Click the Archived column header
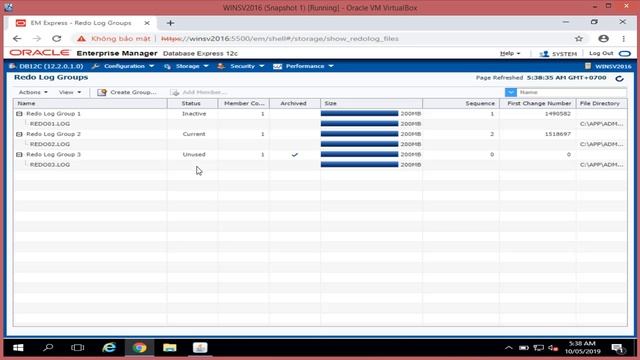The width and height of the screenshot is (640, 360). [295, 104]
